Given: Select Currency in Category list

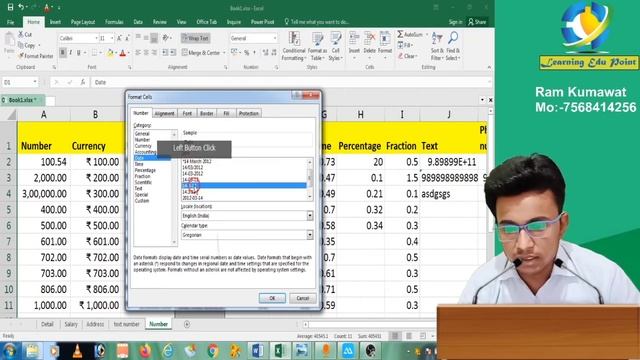Looking at the screenshot, I should point(143,146).
